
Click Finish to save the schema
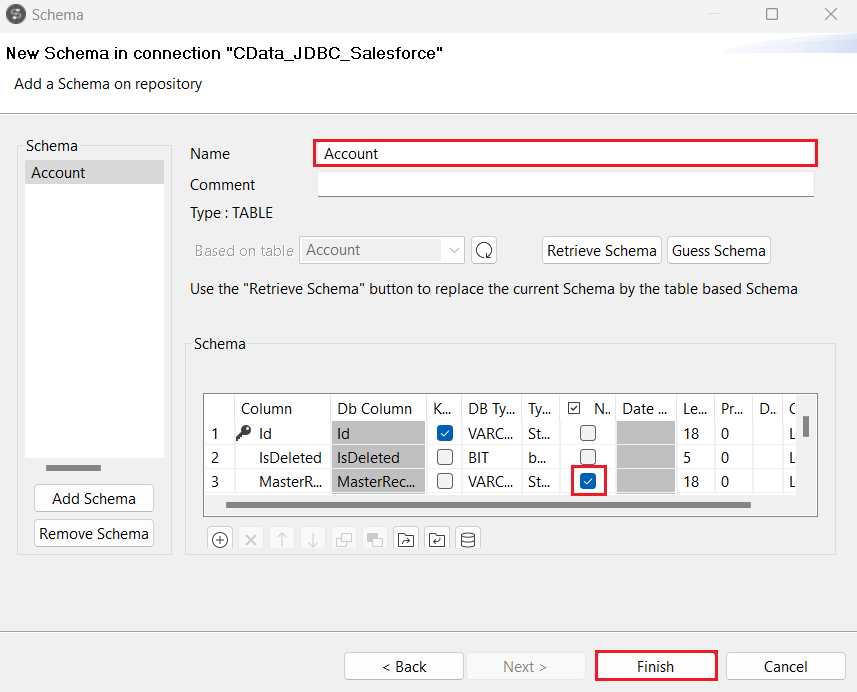pos(655,666)
